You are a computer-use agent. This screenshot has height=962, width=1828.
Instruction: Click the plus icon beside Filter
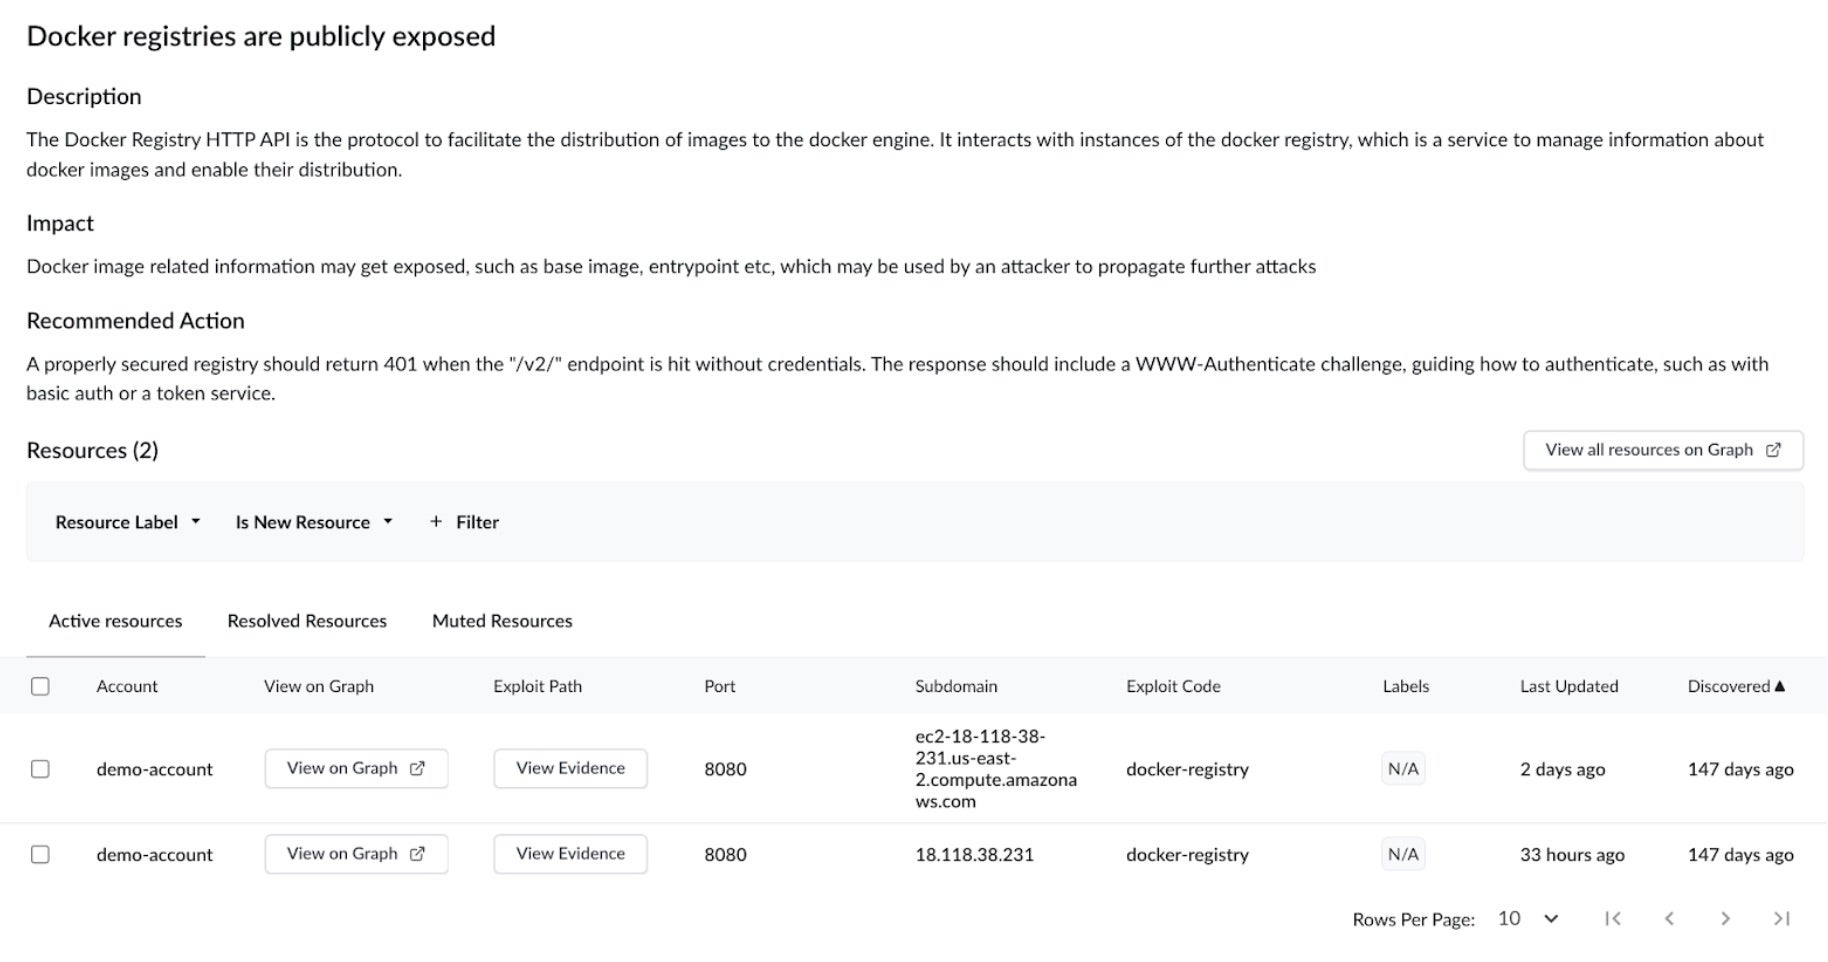pos(436,522)
